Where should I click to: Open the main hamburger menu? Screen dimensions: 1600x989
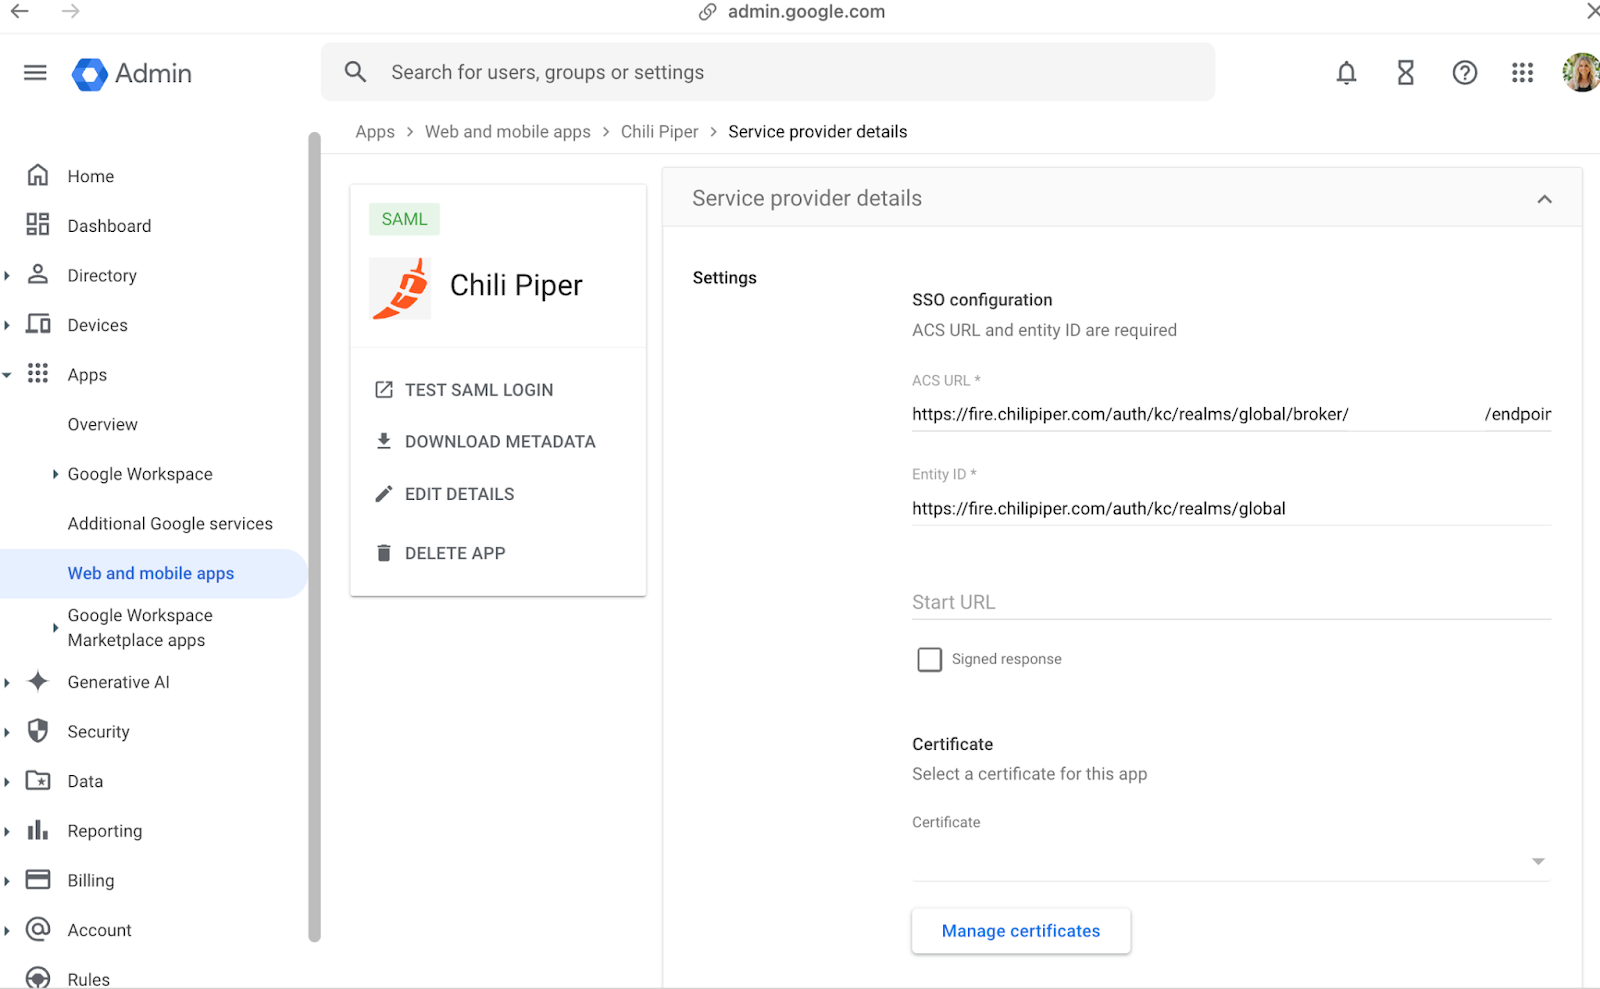coord(35,73)
